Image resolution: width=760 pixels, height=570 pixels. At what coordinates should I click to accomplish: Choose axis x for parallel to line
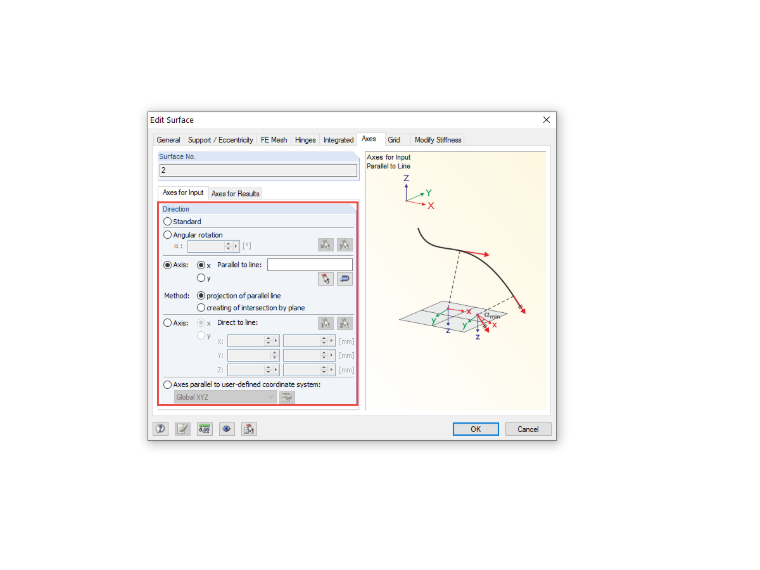point(201,265)
